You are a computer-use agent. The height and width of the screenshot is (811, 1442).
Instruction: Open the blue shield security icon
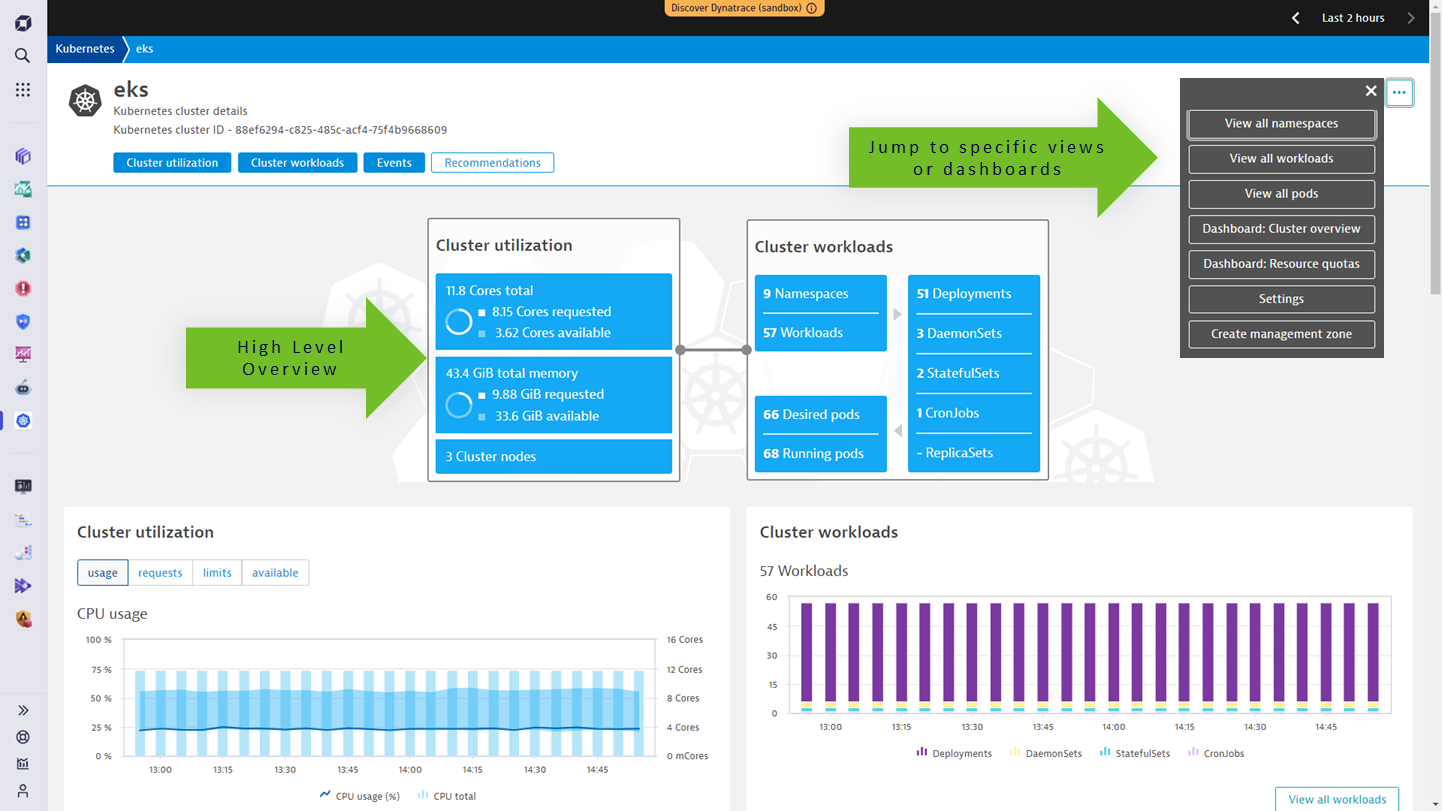(x=22, y=321)
